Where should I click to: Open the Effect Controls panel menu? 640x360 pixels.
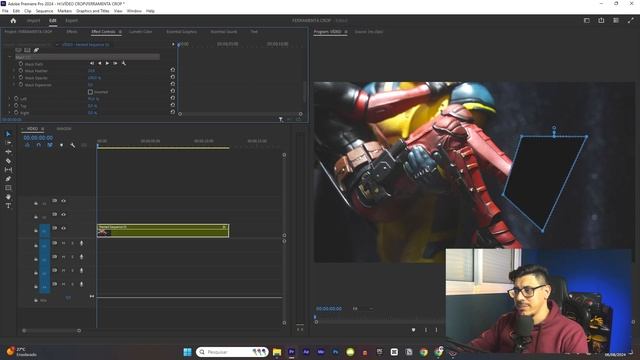[x=120, y=32]
